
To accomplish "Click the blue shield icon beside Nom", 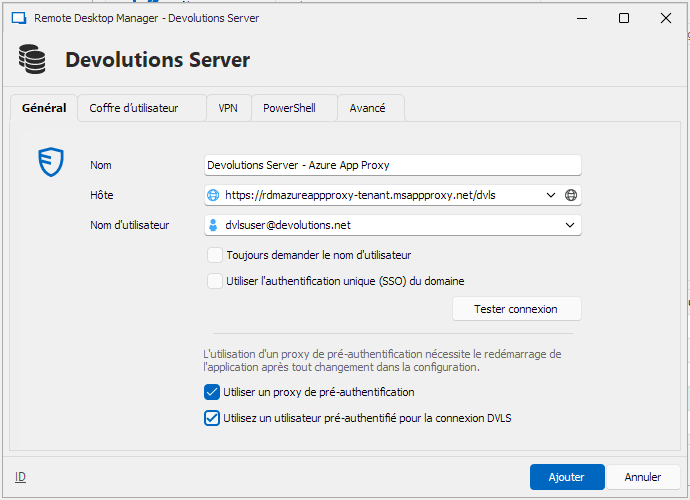I will (51, 162).
